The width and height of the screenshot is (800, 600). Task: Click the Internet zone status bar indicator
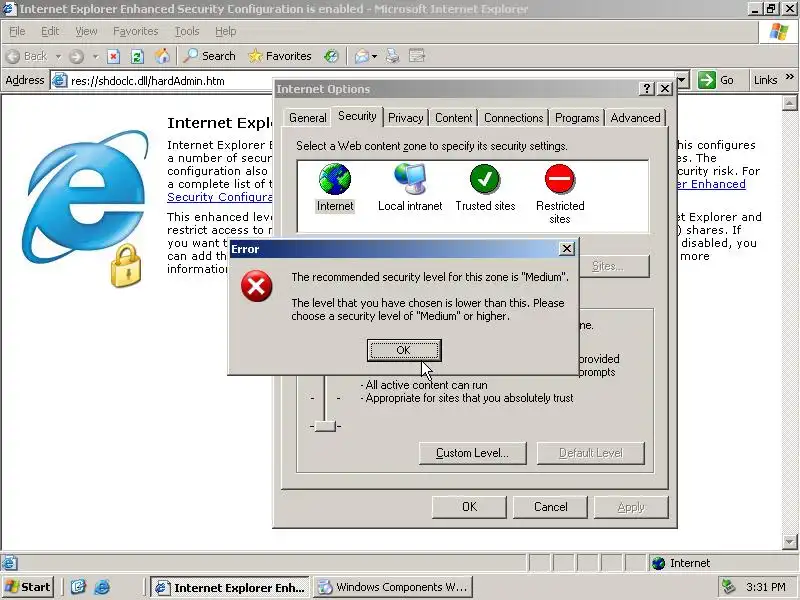click(x=681, y=563)
